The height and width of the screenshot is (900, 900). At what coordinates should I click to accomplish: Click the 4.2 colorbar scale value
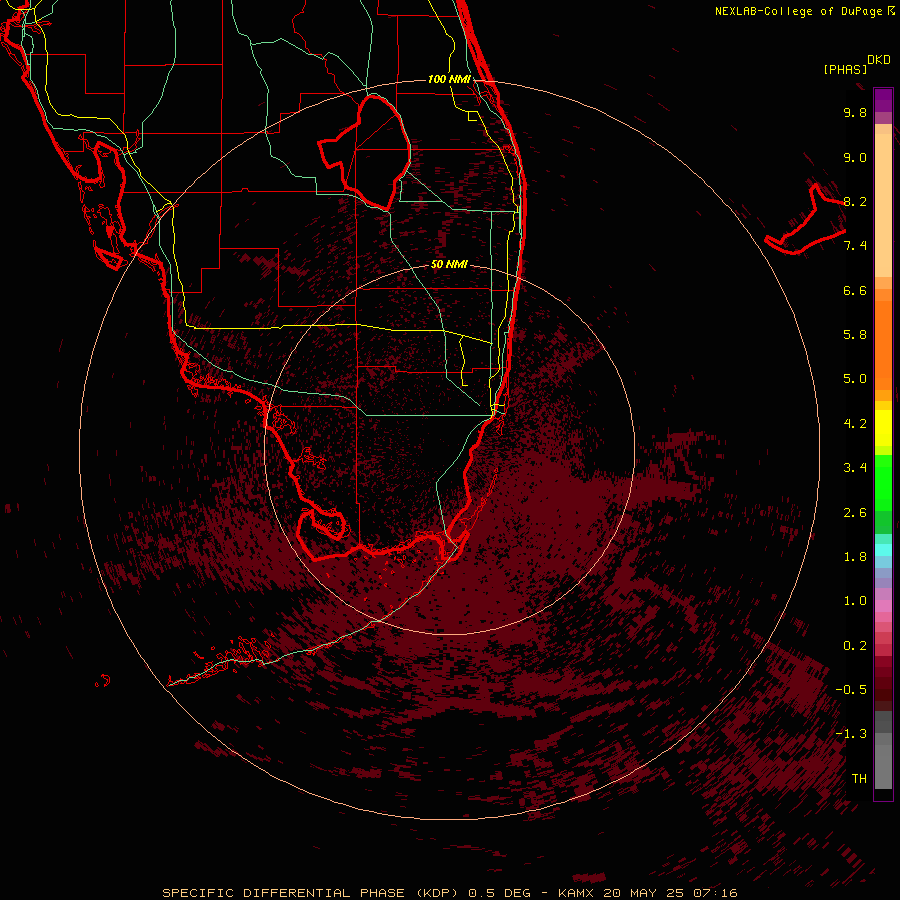(x=855, y=424)
